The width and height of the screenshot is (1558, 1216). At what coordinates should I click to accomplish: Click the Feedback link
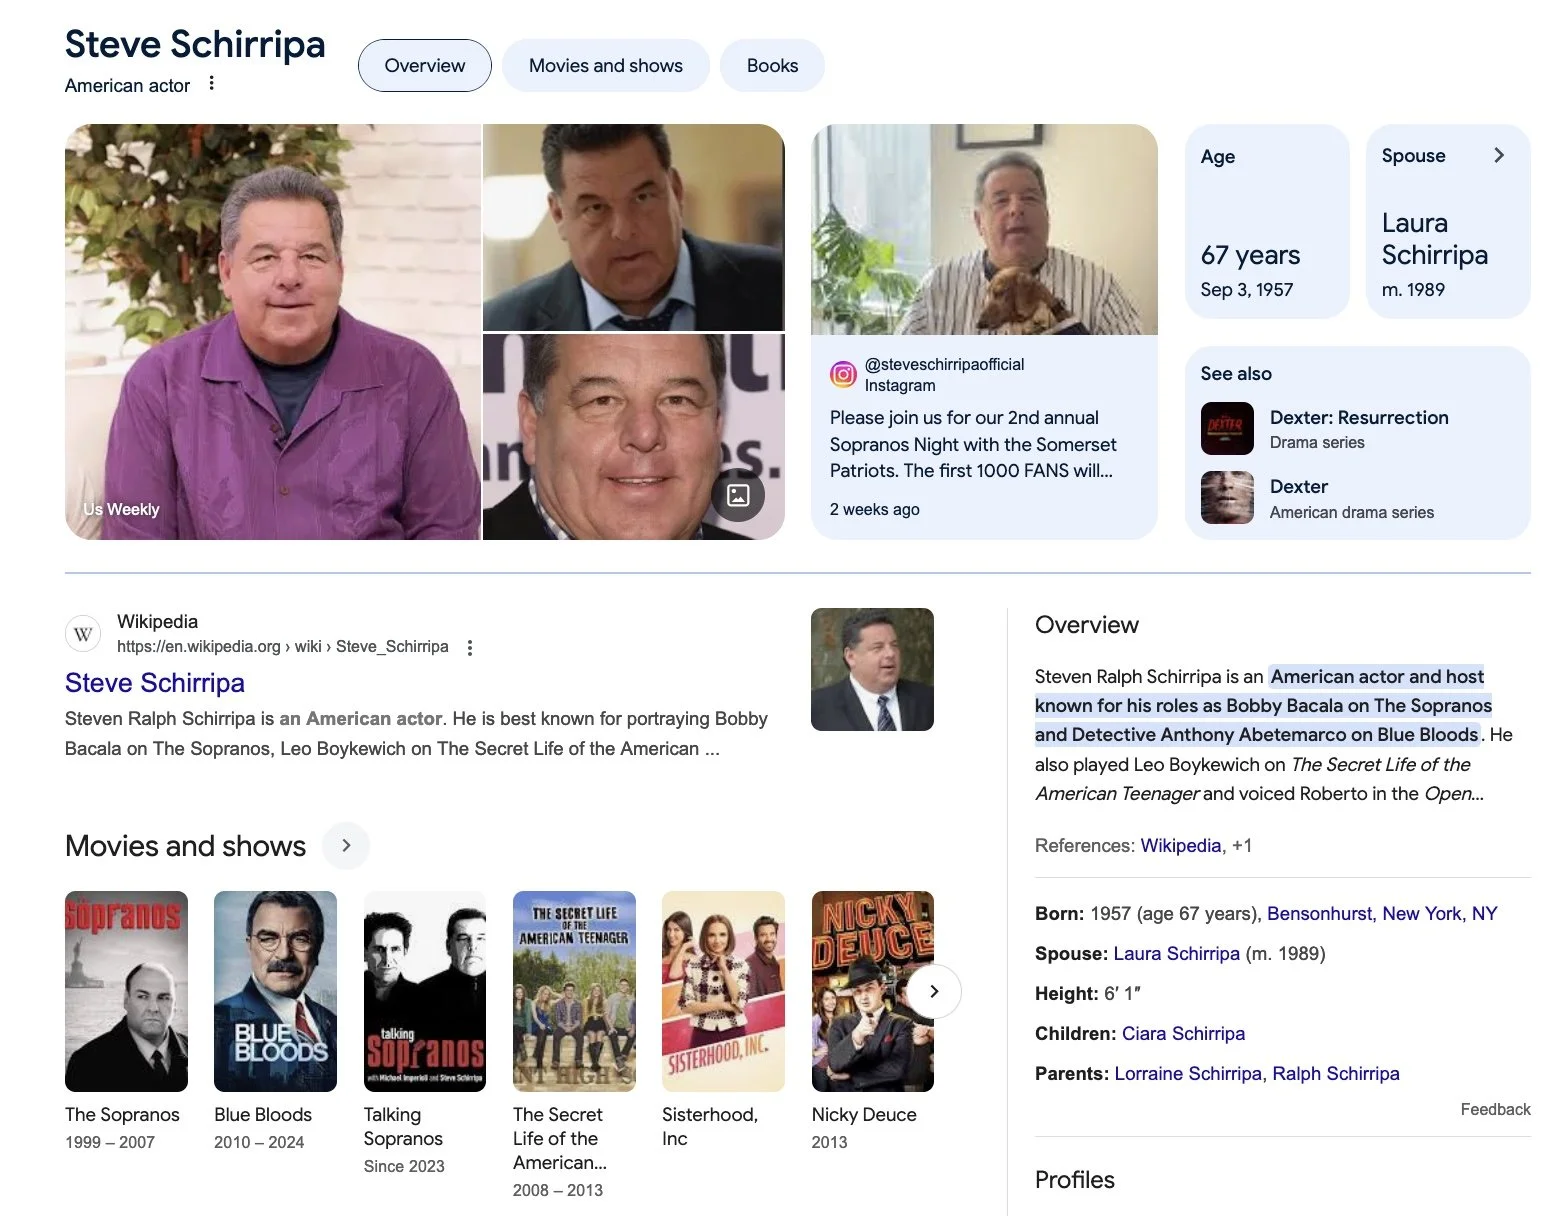click(x=1495, y=1109)
